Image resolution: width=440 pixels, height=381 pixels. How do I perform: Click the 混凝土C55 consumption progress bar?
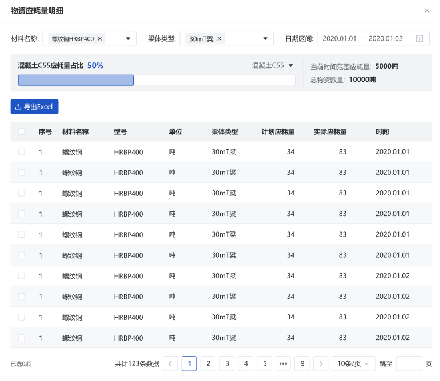point(157,80)
